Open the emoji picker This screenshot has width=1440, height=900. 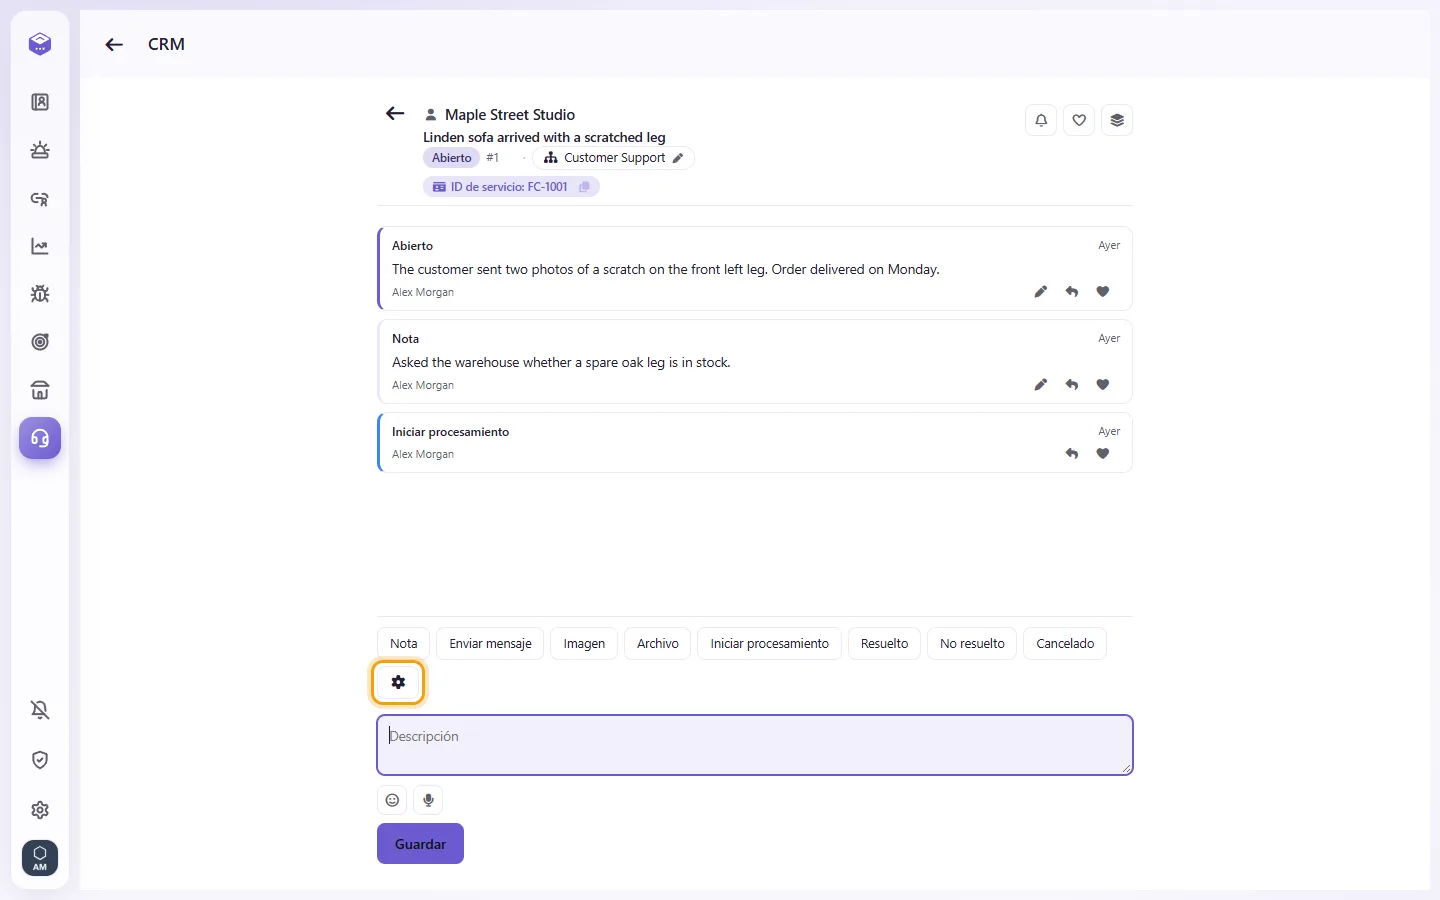click(392, 800)
